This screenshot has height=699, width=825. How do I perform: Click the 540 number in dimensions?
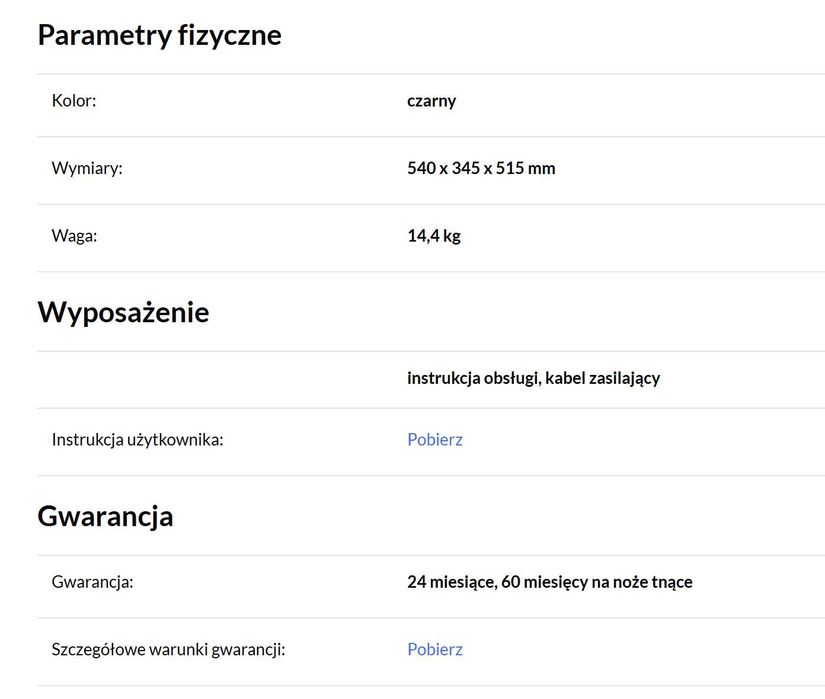(x=421, y=168)
